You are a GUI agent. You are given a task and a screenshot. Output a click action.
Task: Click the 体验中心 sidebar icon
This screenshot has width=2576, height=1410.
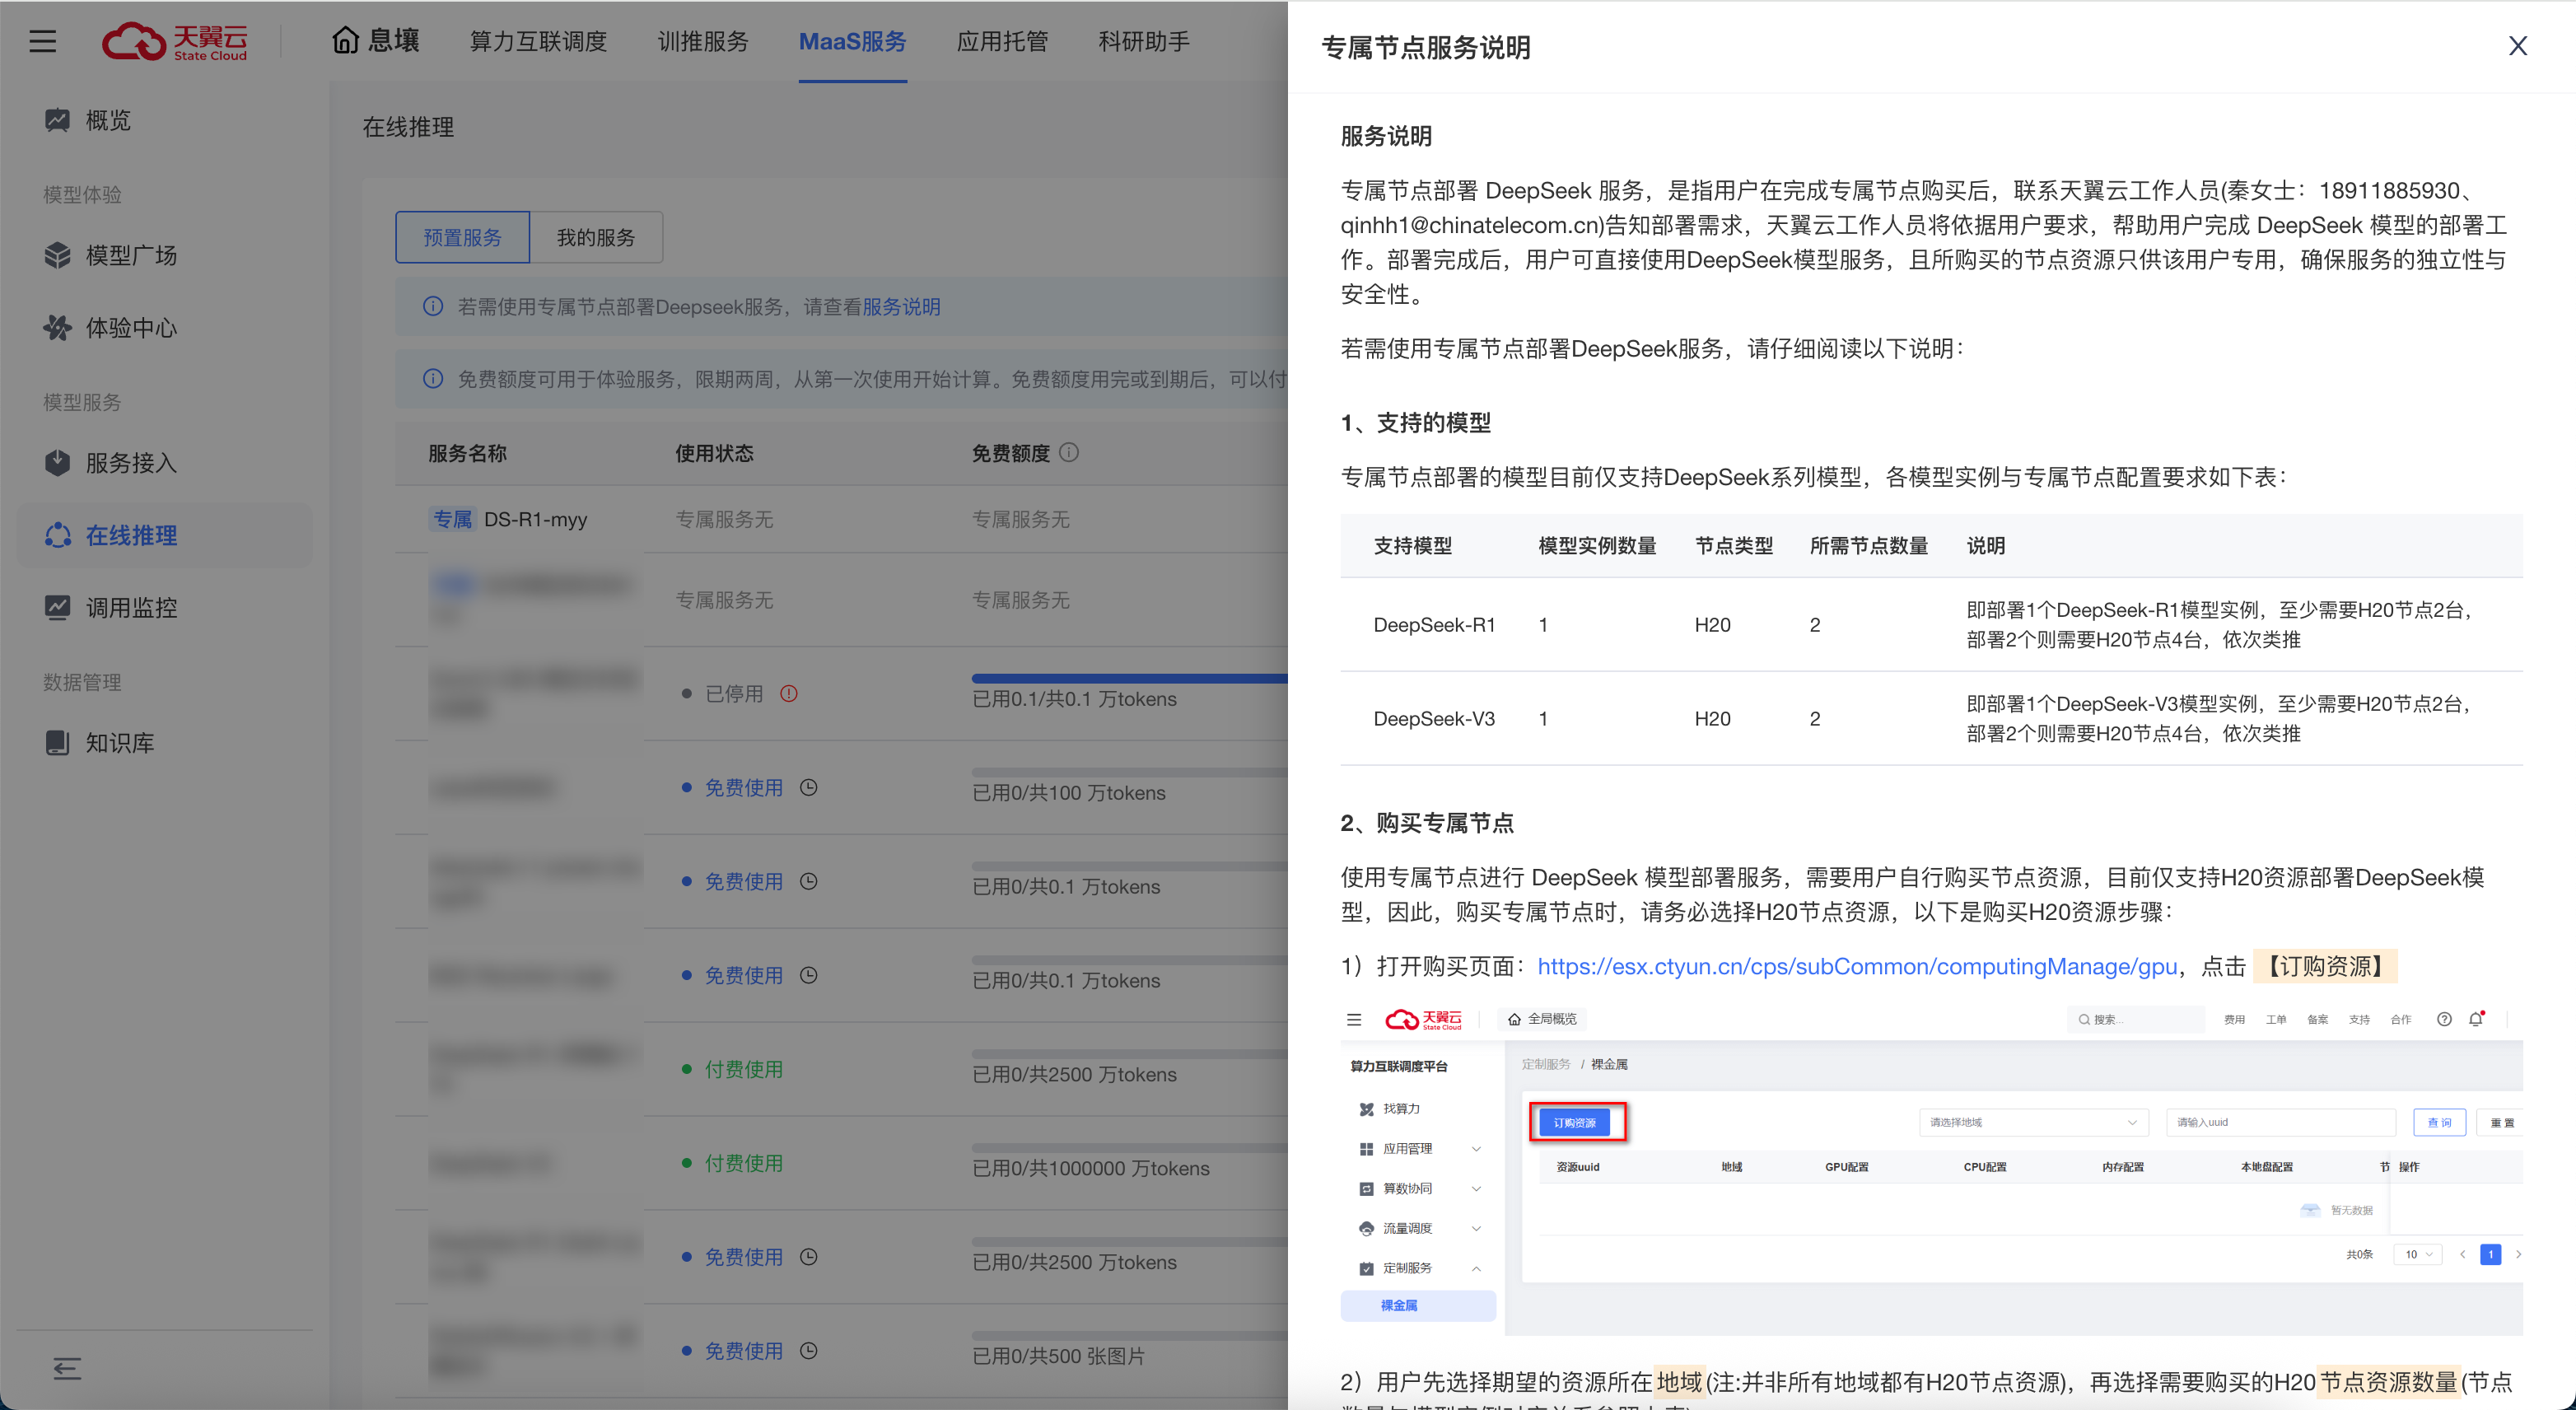(57, 327)
